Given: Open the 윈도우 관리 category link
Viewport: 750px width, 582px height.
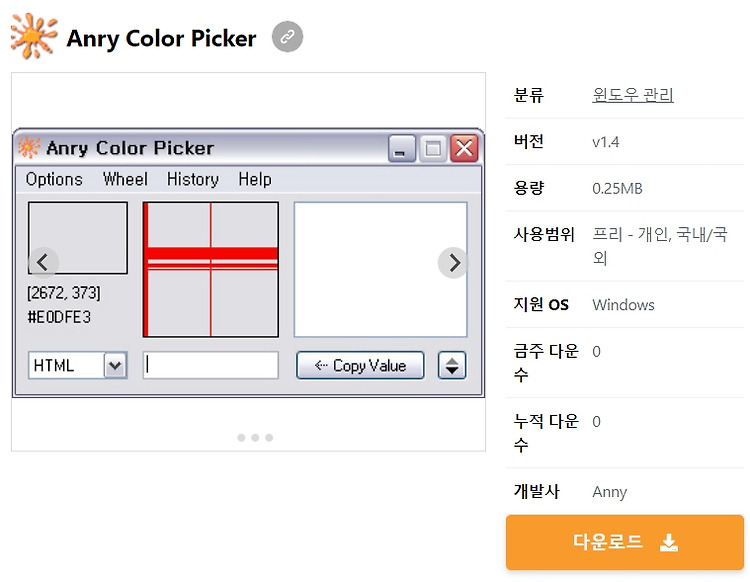Looking at the screenshot, I should click(x=633, y=95).
